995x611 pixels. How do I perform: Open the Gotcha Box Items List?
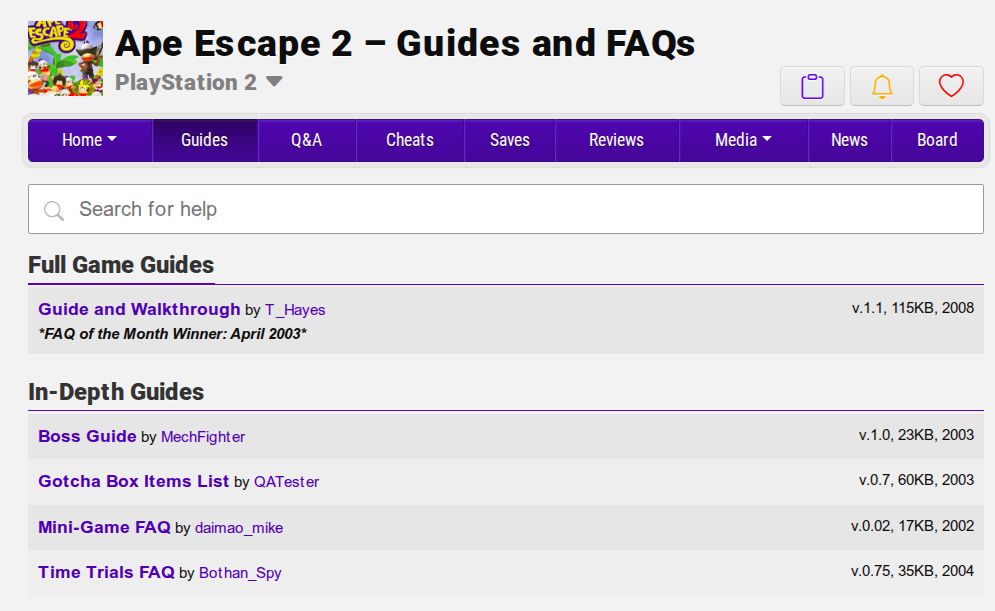(133, 482)
